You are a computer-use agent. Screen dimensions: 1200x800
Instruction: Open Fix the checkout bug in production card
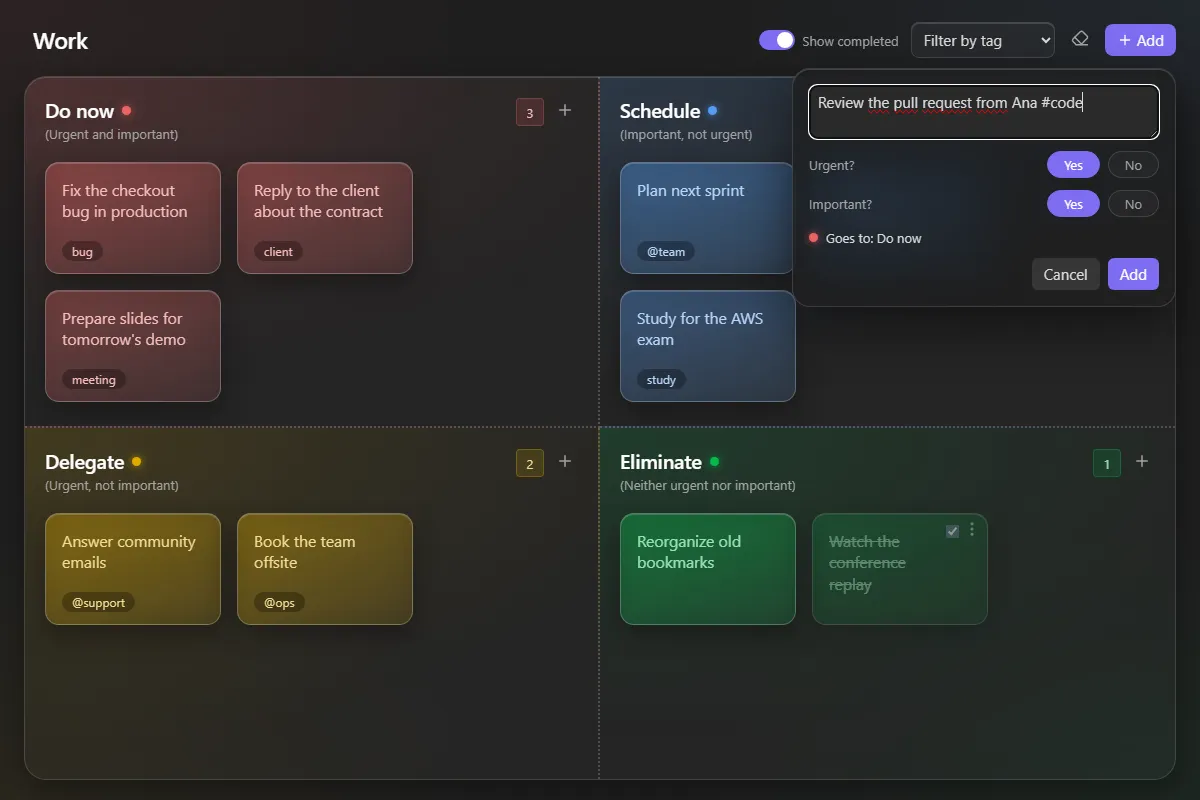tap(133, 218)
